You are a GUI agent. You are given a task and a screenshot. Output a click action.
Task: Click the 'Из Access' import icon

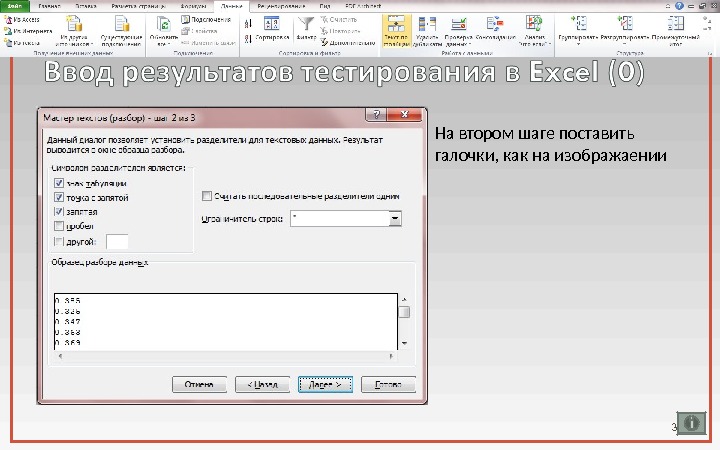[8, 19]
